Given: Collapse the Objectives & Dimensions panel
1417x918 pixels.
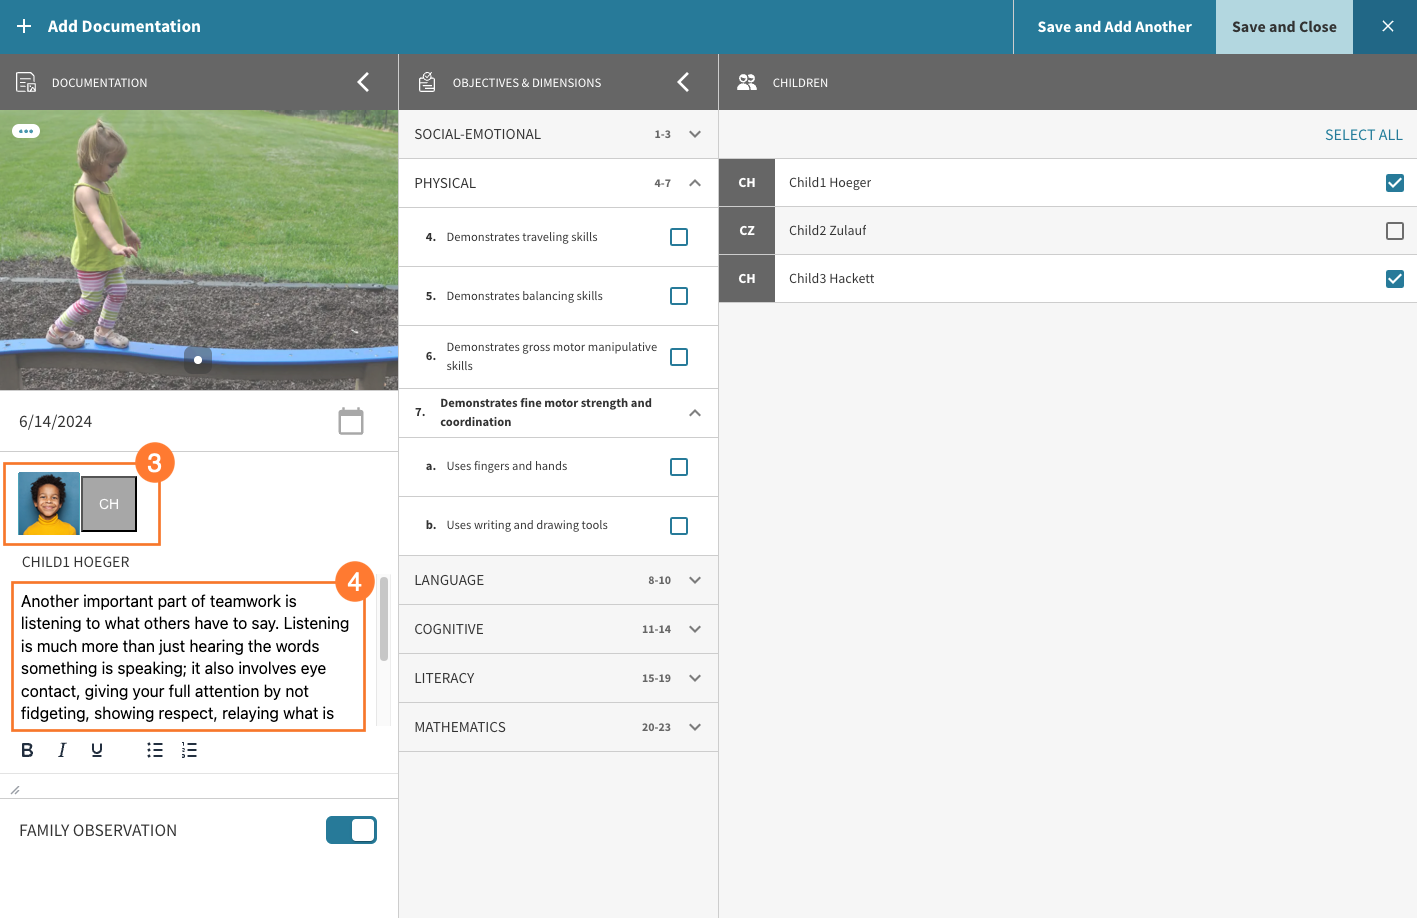Looking at the screenshot, I should 684,82.
